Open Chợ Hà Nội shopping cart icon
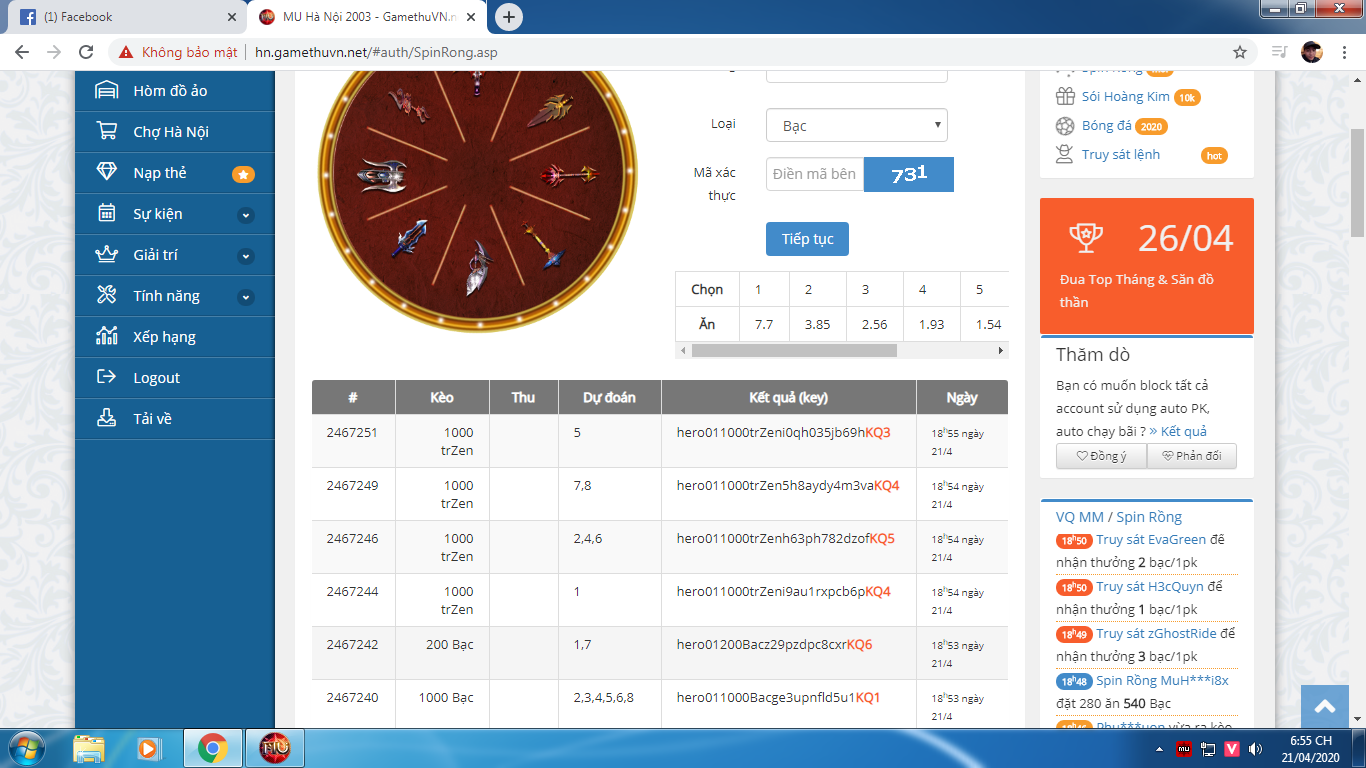Screen dimensions: 1366x768 (106, 132)
